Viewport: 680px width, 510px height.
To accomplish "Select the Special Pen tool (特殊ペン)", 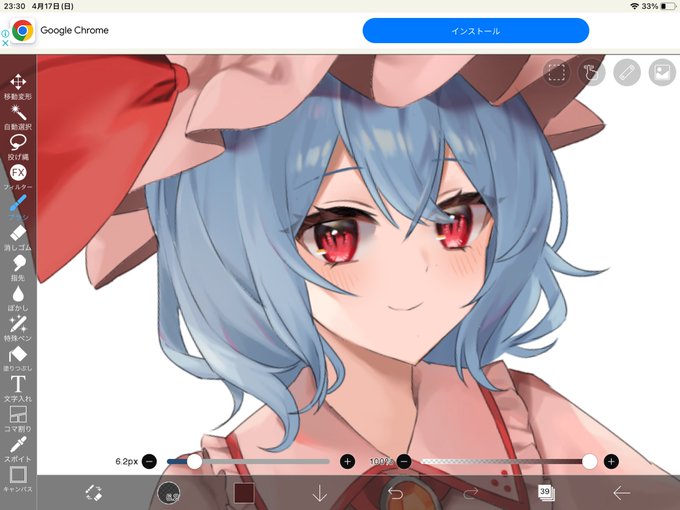I will 18,328.
